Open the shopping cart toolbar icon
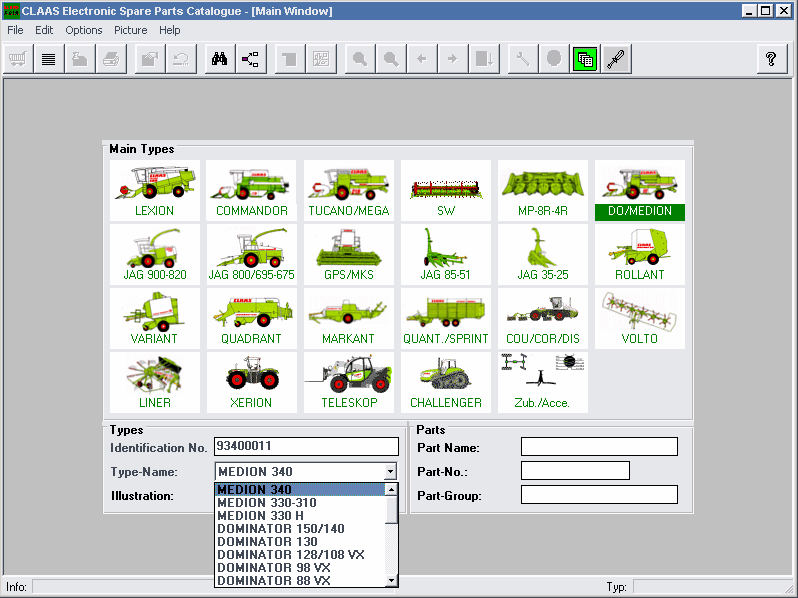 [x=18, y=59]
